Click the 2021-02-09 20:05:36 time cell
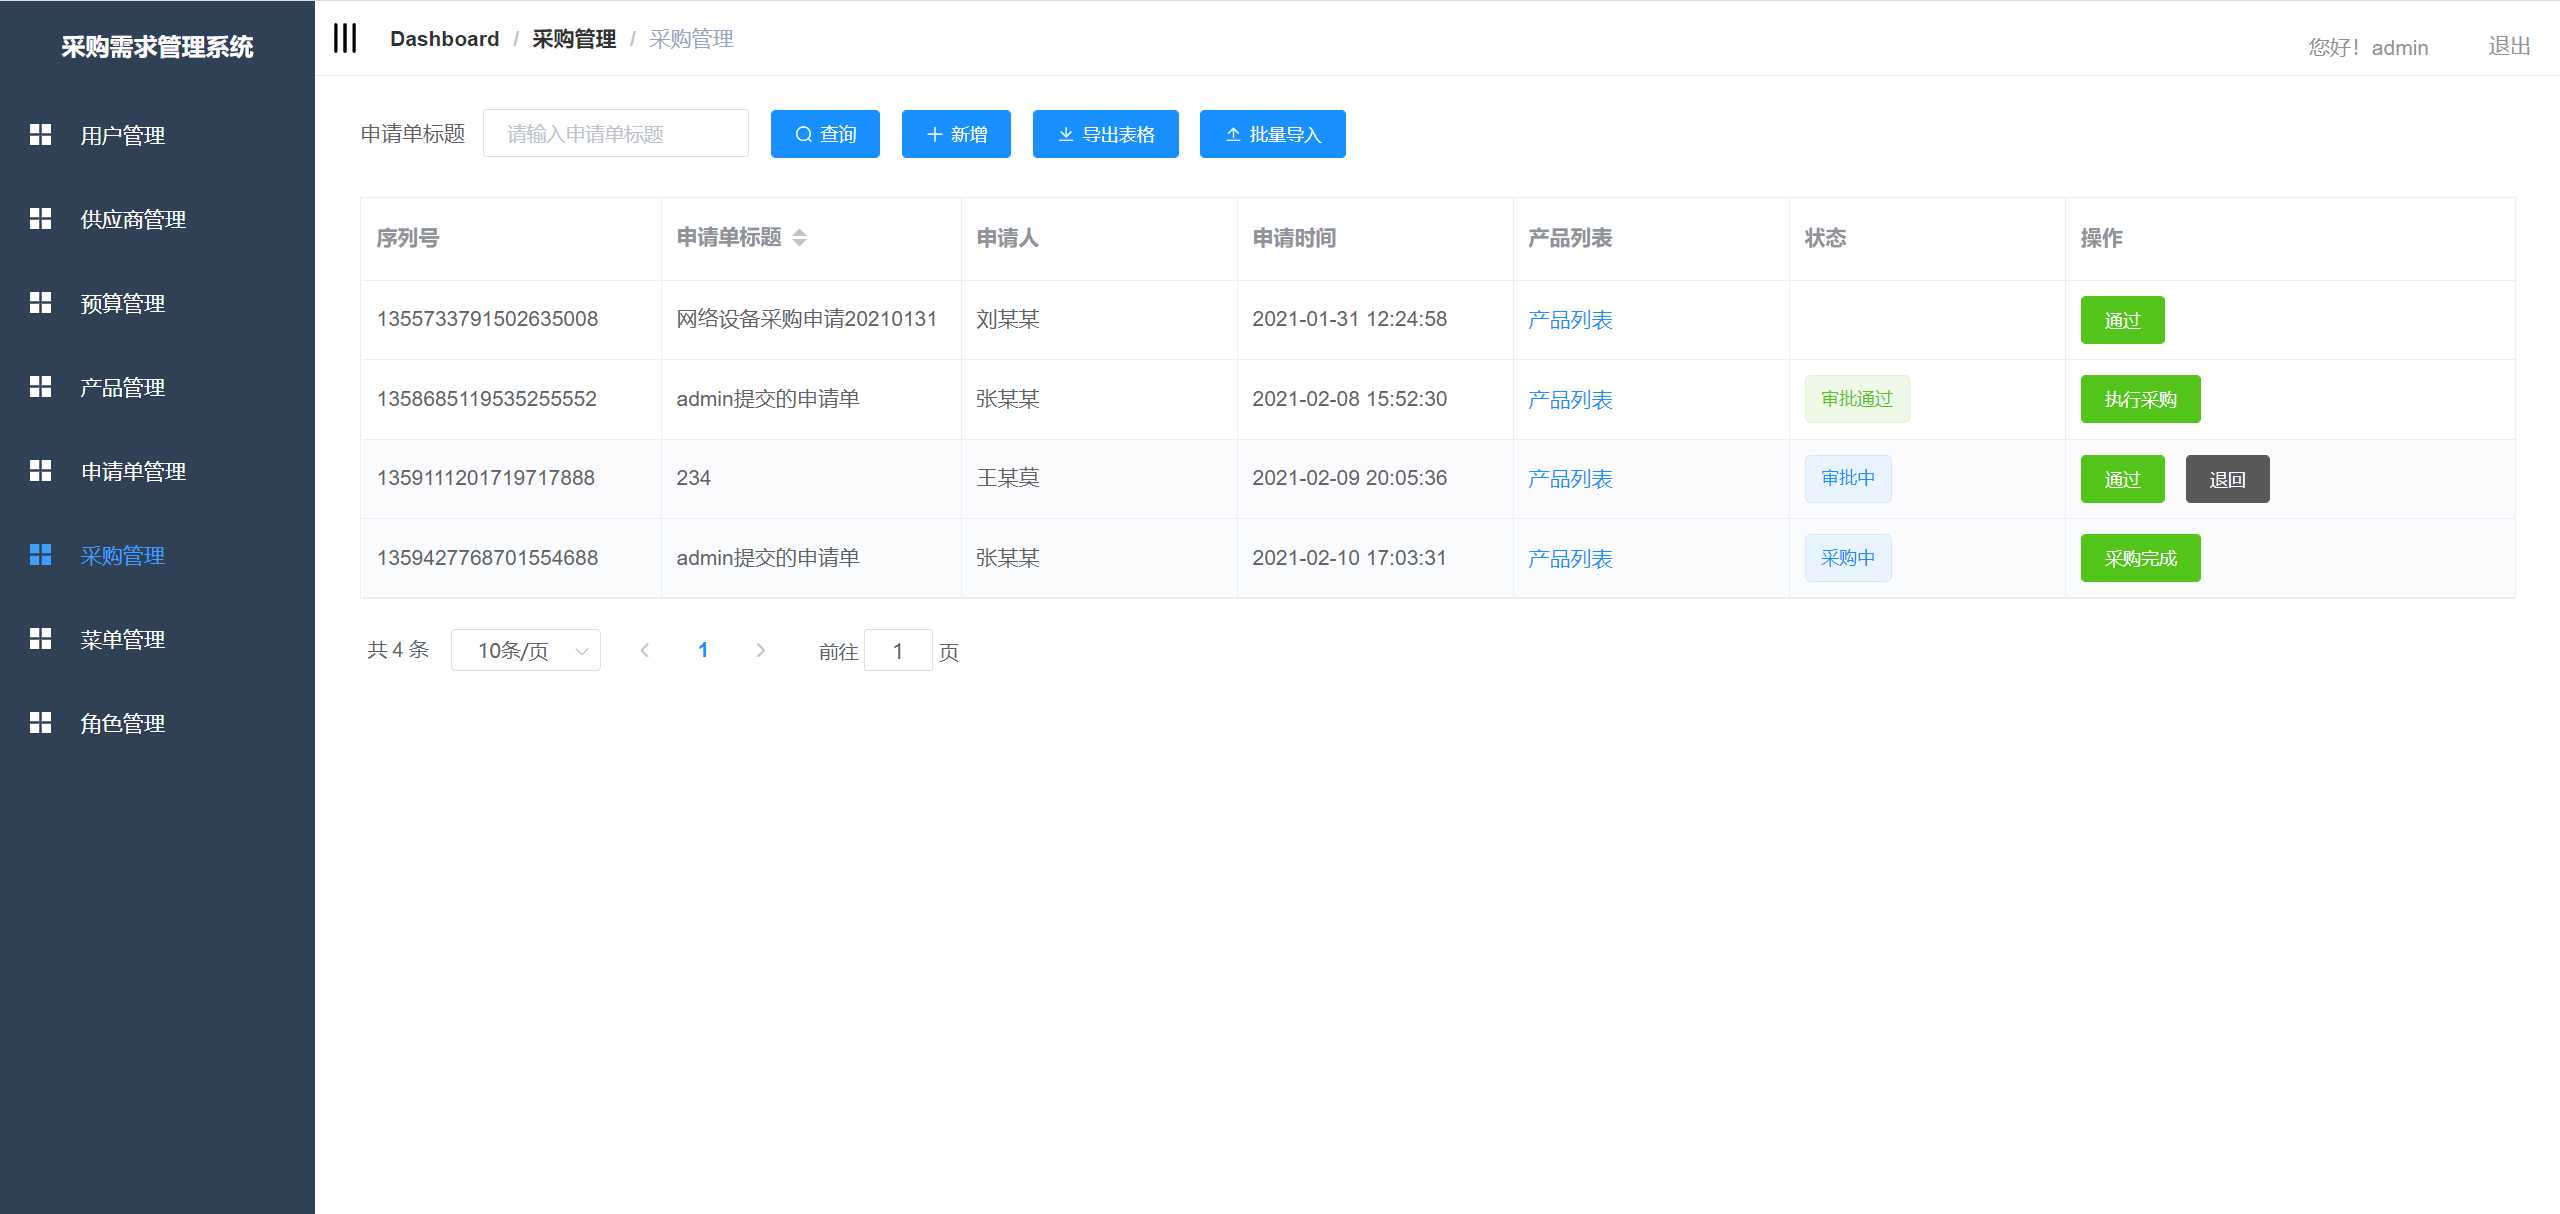Image resolution: width=2560 pixels, height=1214 pixels. [1349, 478]
